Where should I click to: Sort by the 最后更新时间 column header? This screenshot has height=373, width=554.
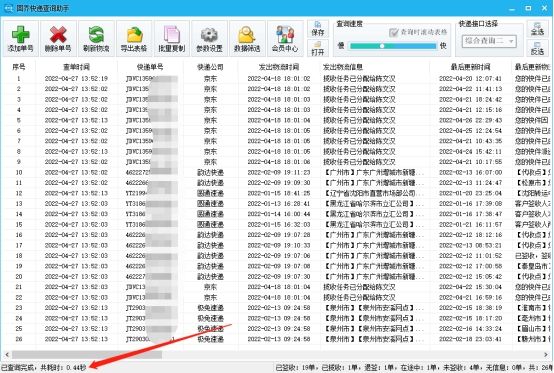click(470, 67)
